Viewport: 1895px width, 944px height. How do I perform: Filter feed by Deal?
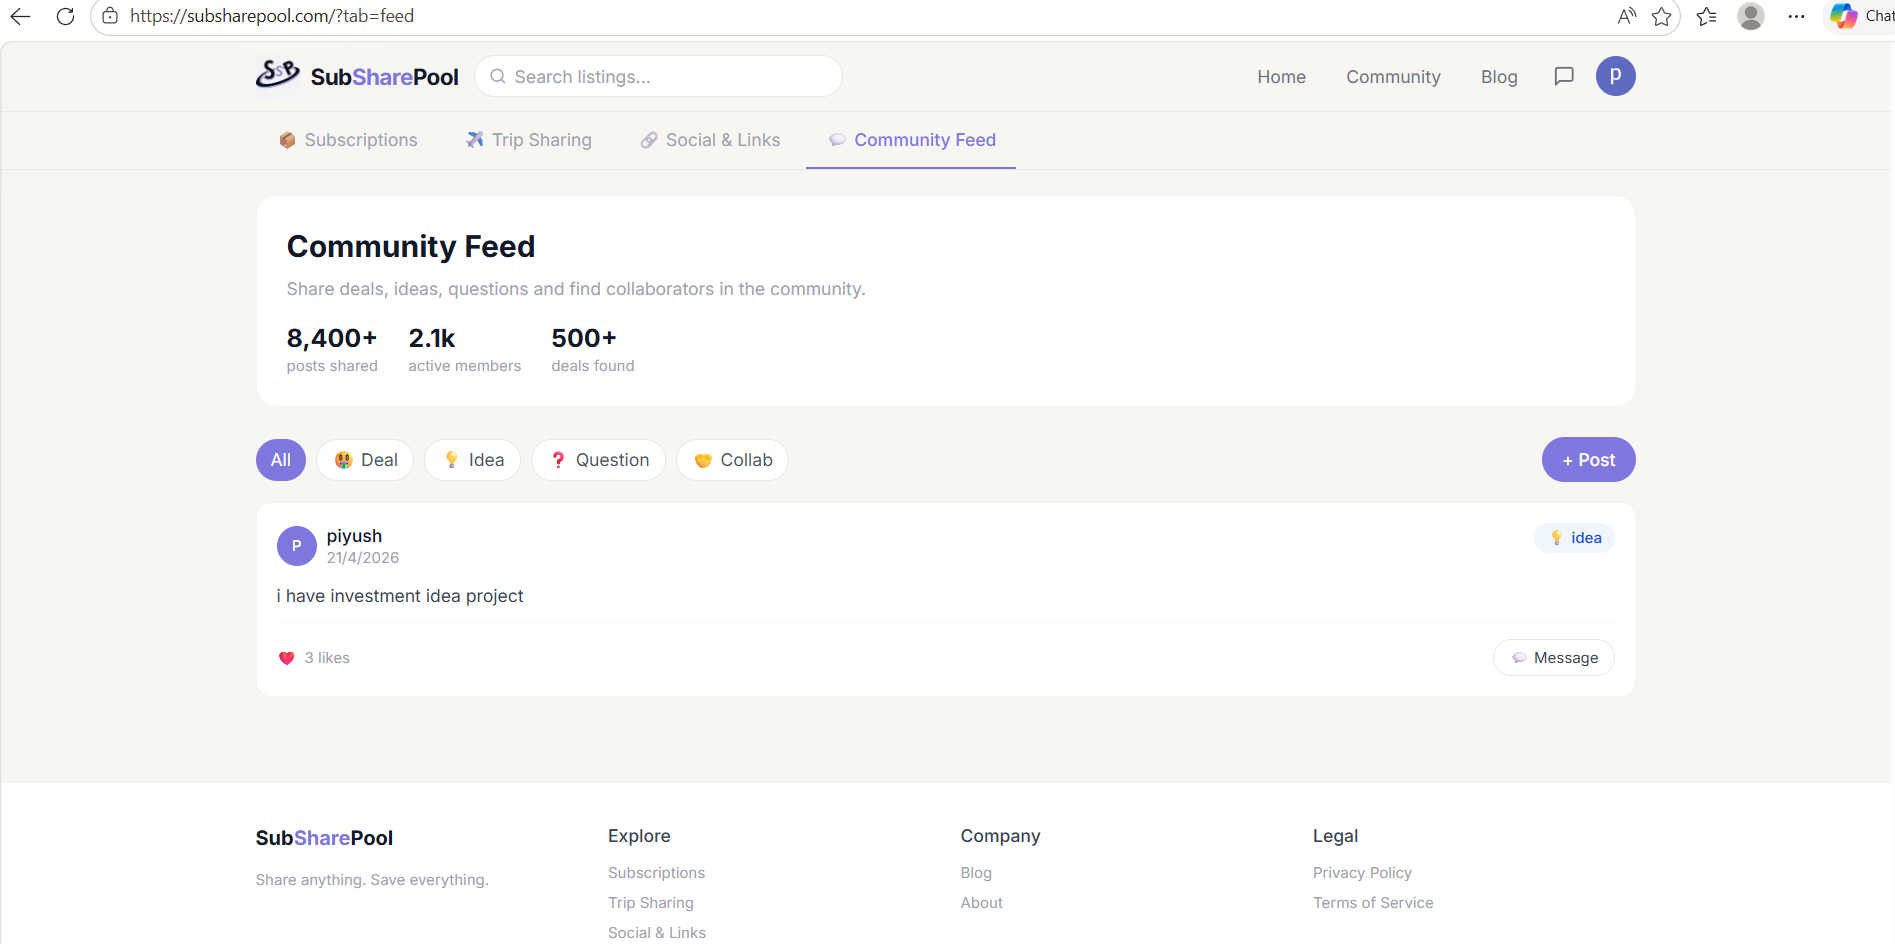pyautogui.click(x=365, y=460)
